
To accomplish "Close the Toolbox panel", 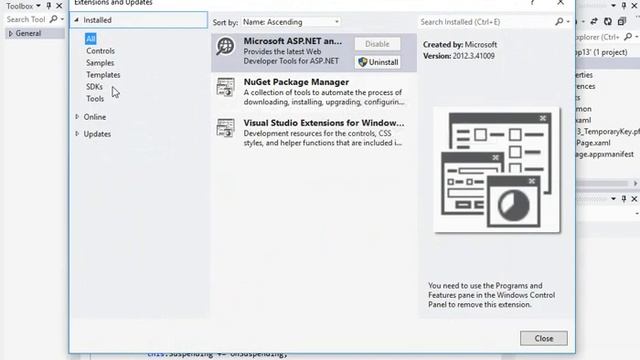I will (60, 6).
